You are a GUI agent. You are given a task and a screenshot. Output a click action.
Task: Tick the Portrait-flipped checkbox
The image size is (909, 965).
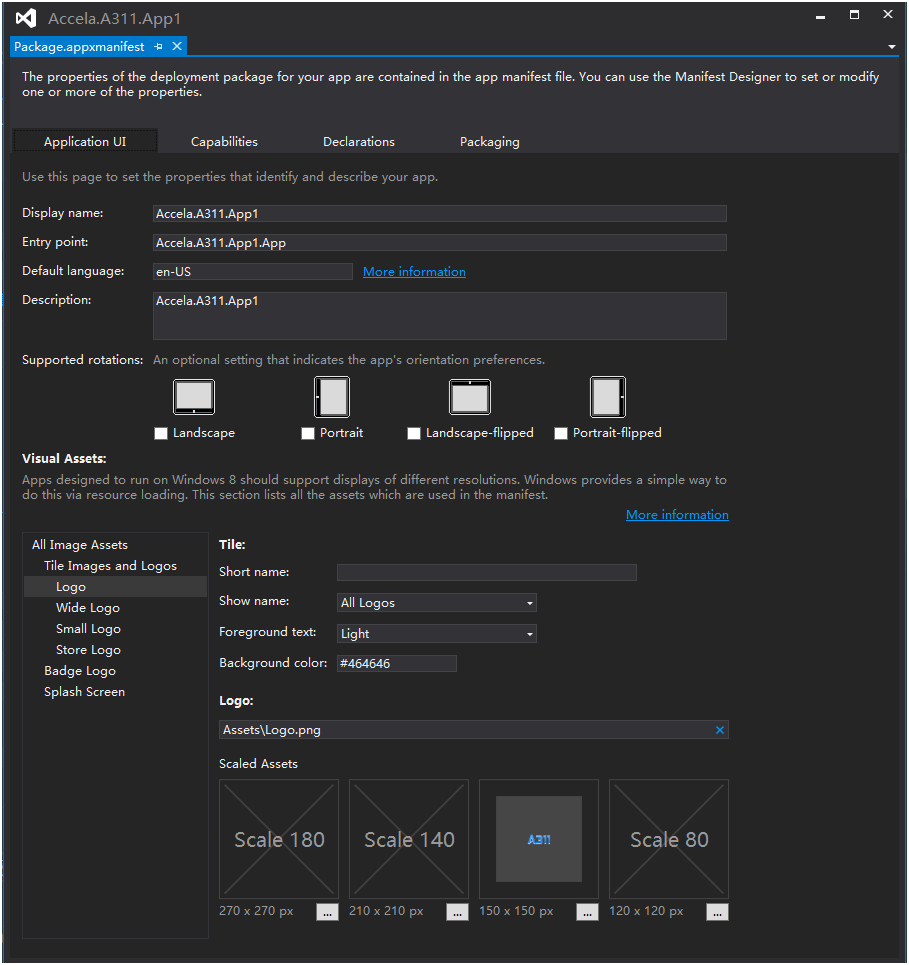[561, 434]
